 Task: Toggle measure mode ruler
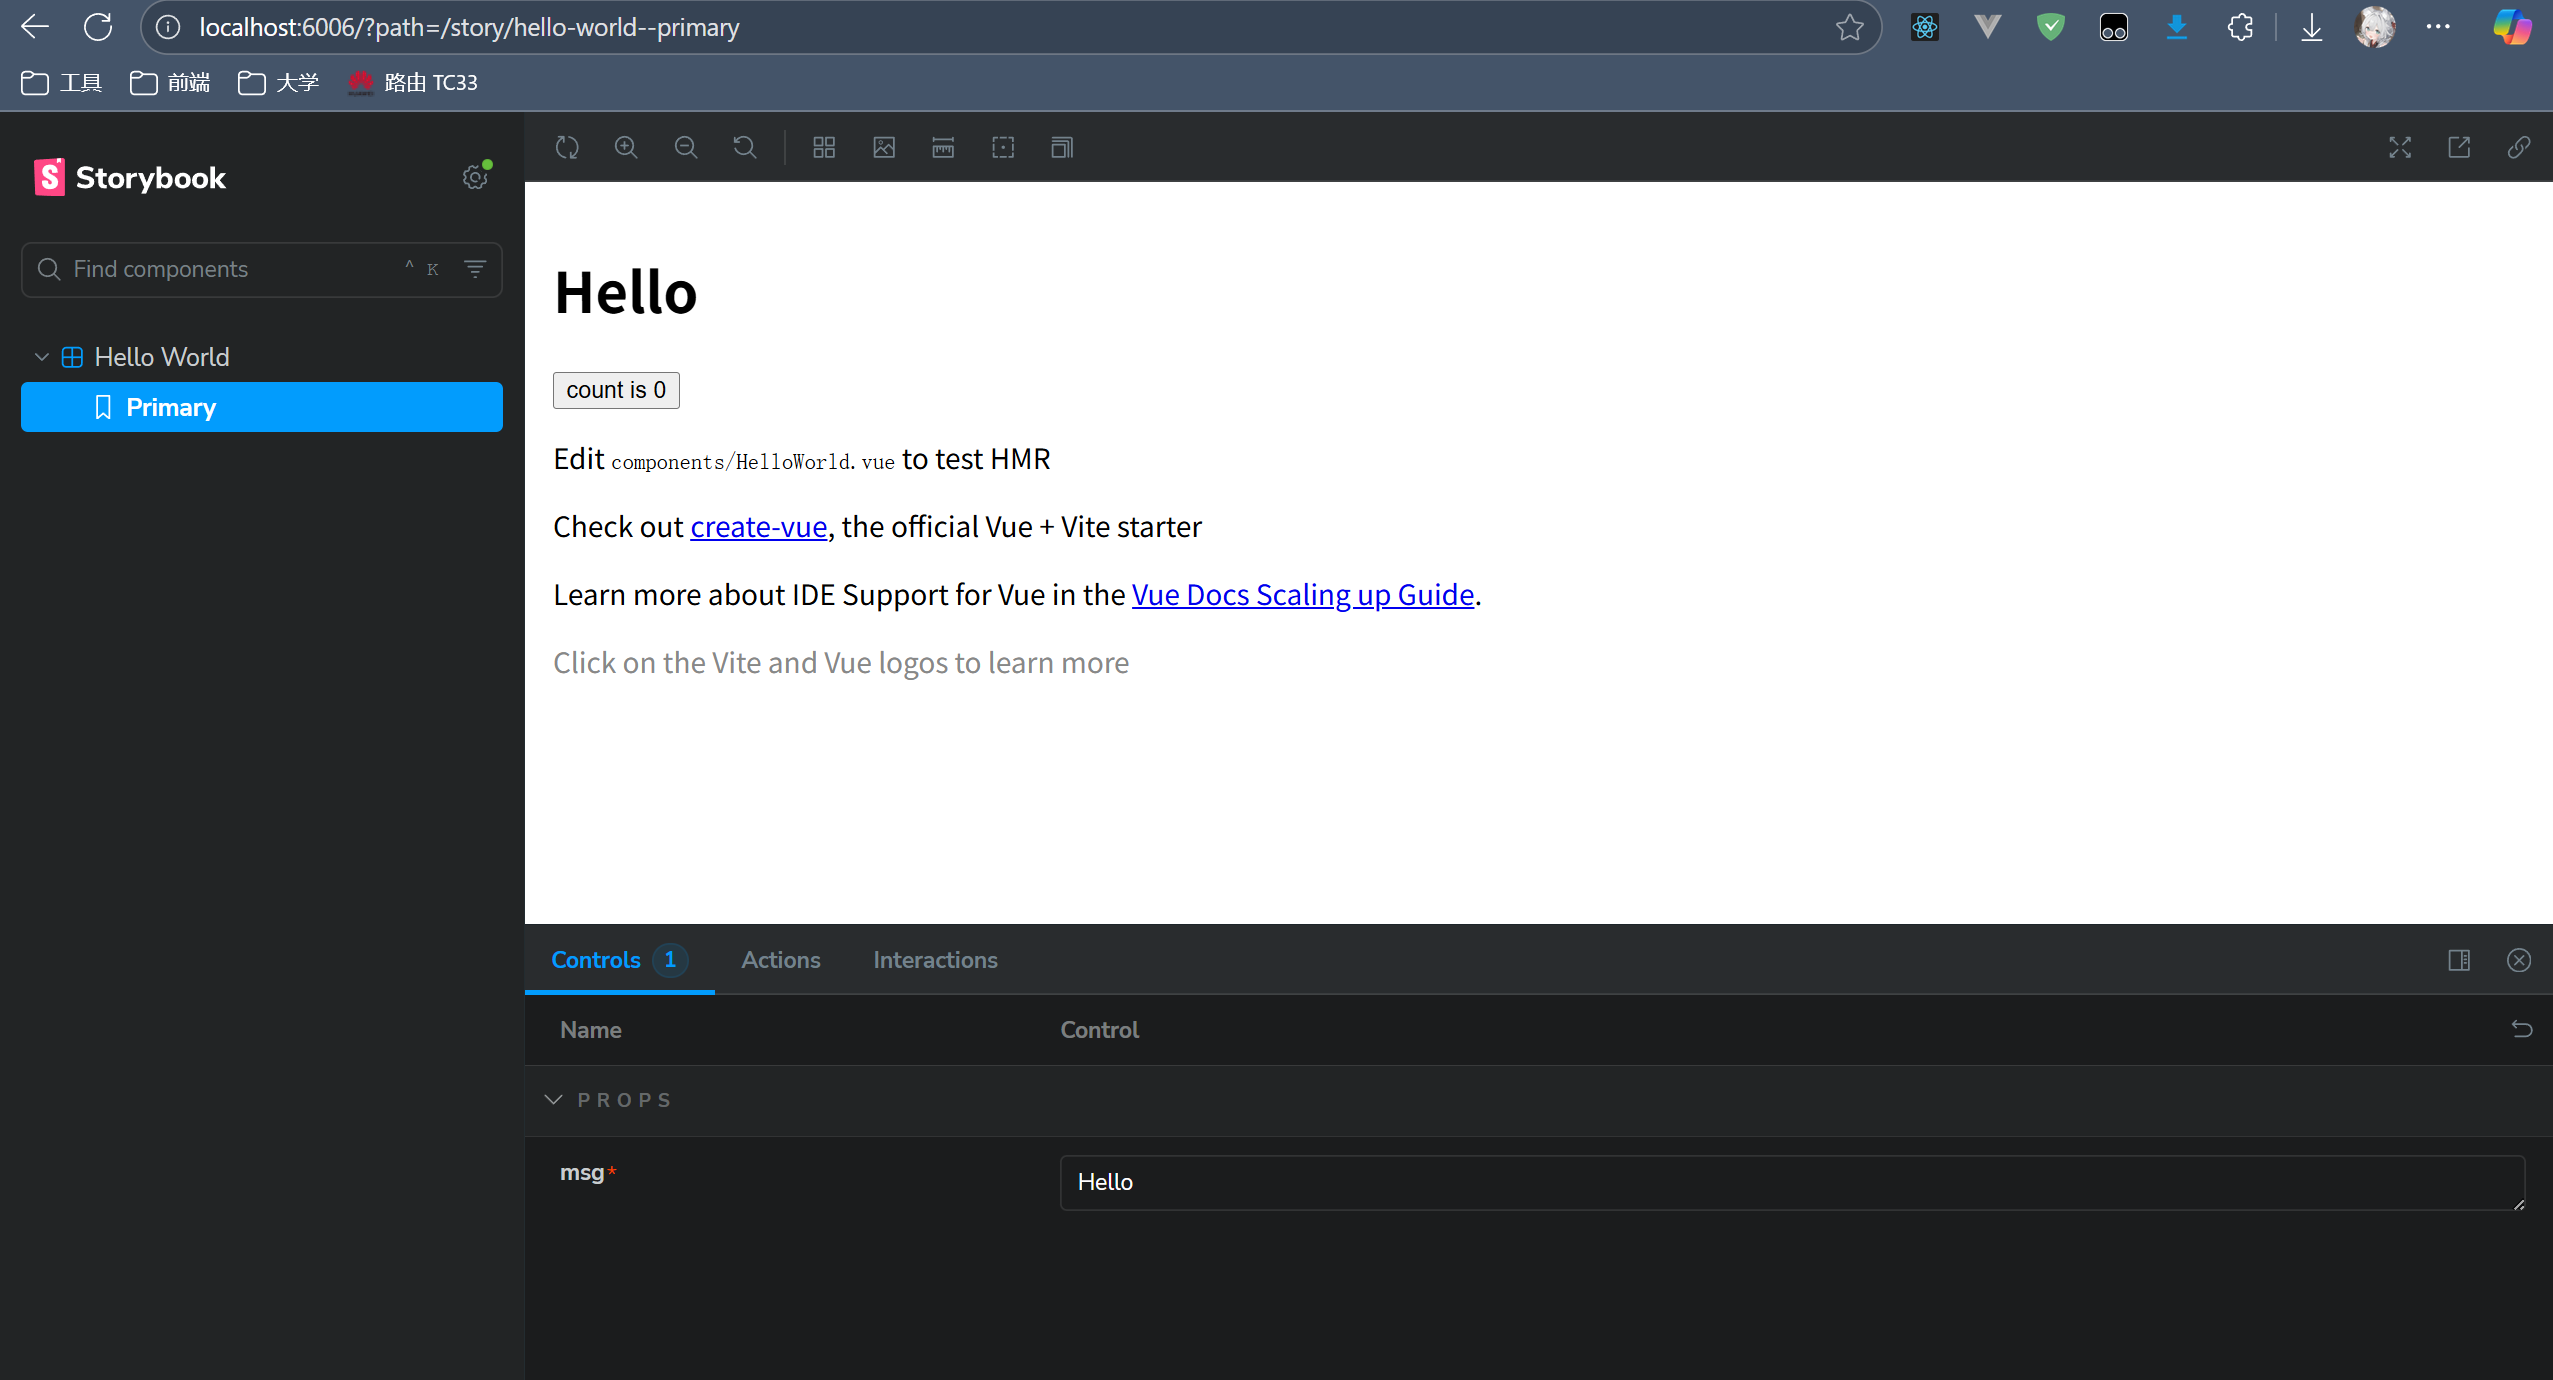(943, 148)
